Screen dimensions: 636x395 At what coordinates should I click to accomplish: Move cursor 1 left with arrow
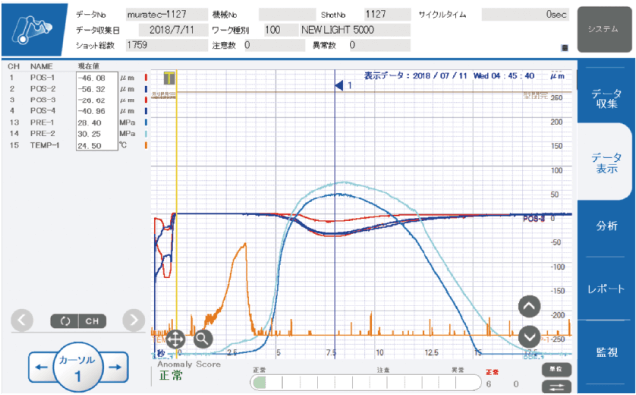[42, 367]
